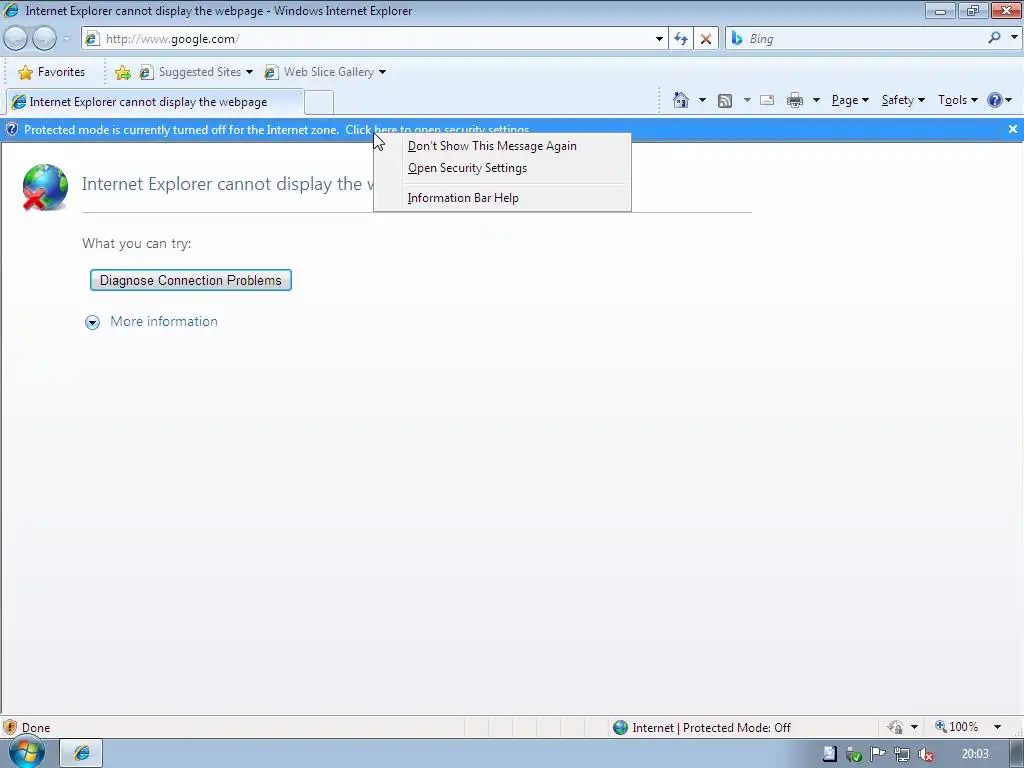
Task: Open a new blank tab
Action: [319, 103]
